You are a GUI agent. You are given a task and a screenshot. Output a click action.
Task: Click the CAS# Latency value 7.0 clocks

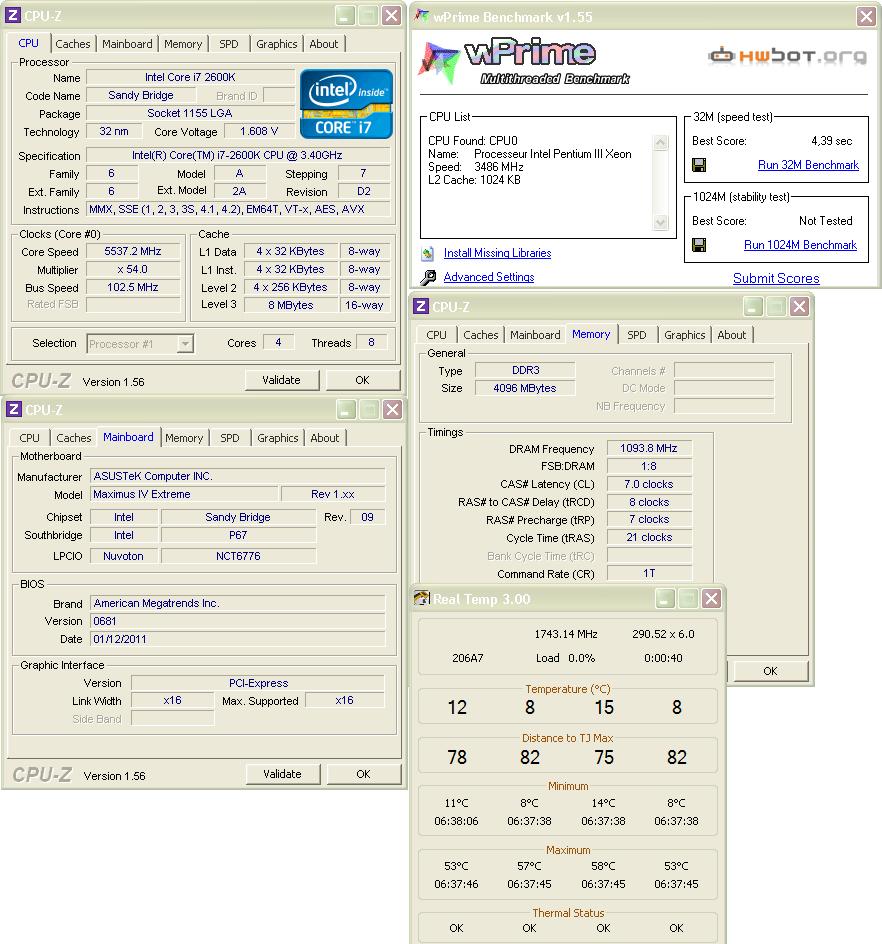click(649, 485)
